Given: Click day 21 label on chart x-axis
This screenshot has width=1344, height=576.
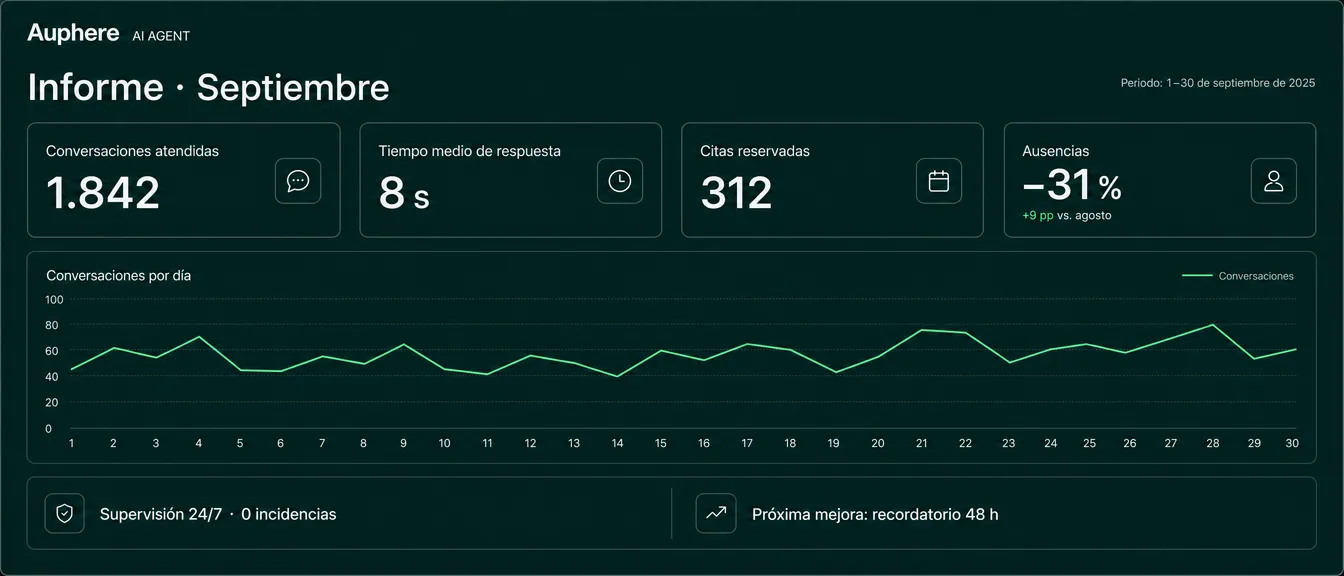Looking at the screenshot, I should (921, 443).
